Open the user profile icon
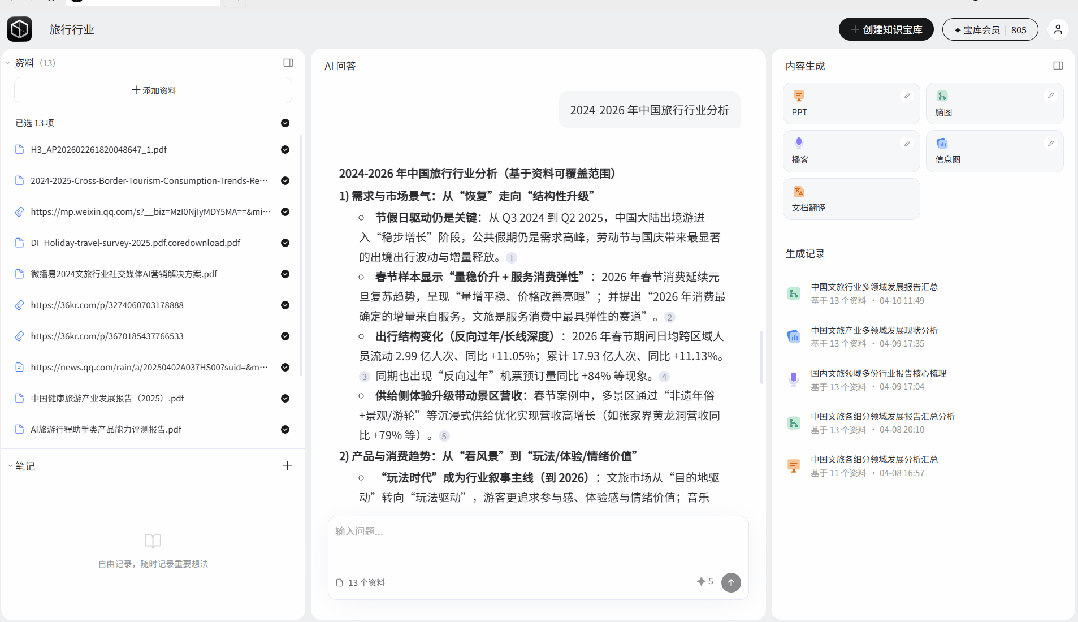This screenshot has height=622, width=1078. coord(1057,30)
